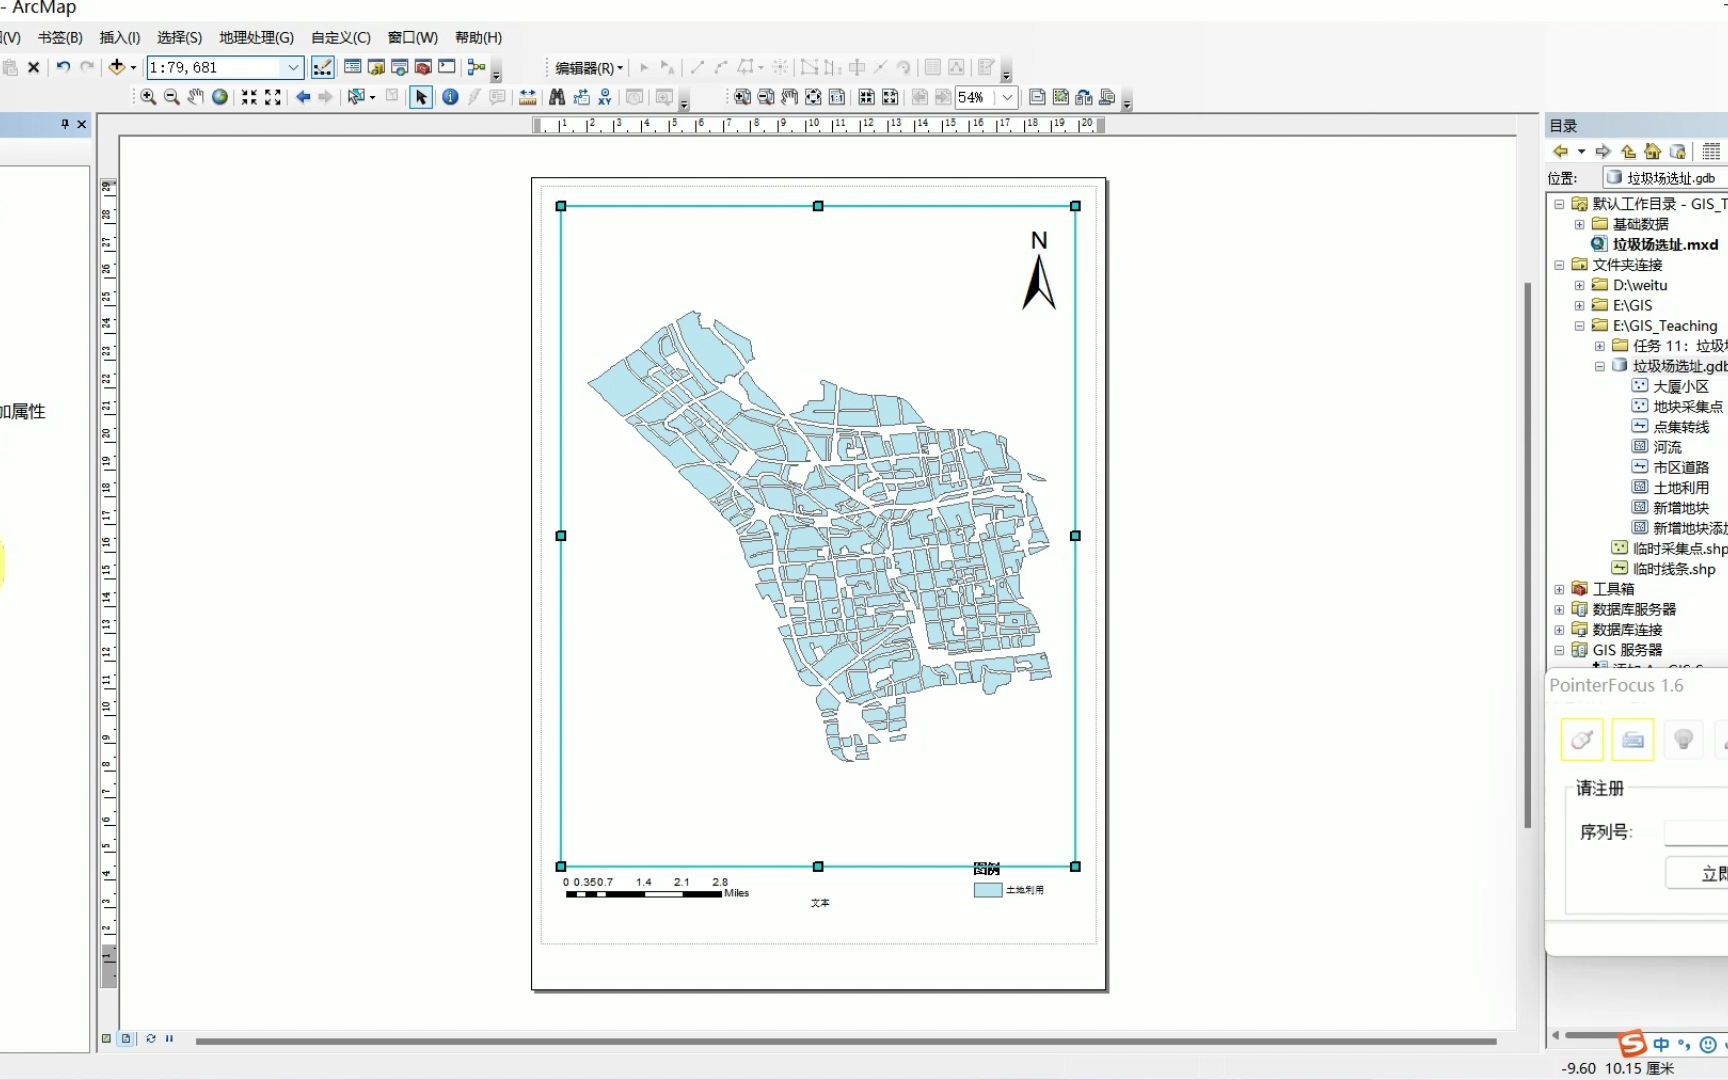Open the 地理处理(G) menu
The height and width of the screenshot is (1080, 1728).
(256, 37)
